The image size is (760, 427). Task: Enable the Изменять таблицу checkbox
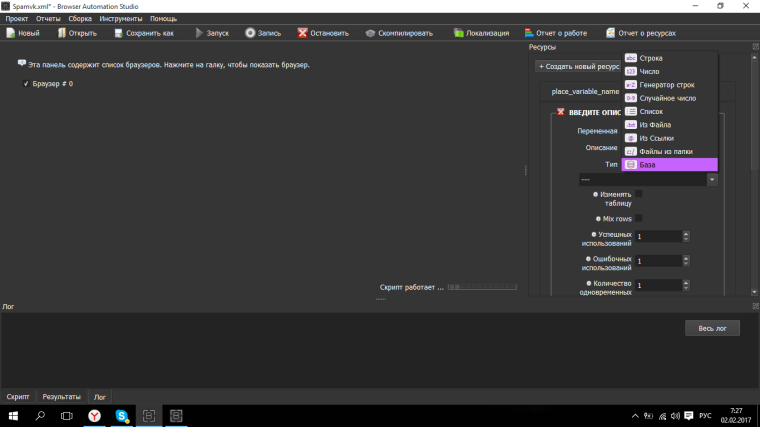coord(639,194)
